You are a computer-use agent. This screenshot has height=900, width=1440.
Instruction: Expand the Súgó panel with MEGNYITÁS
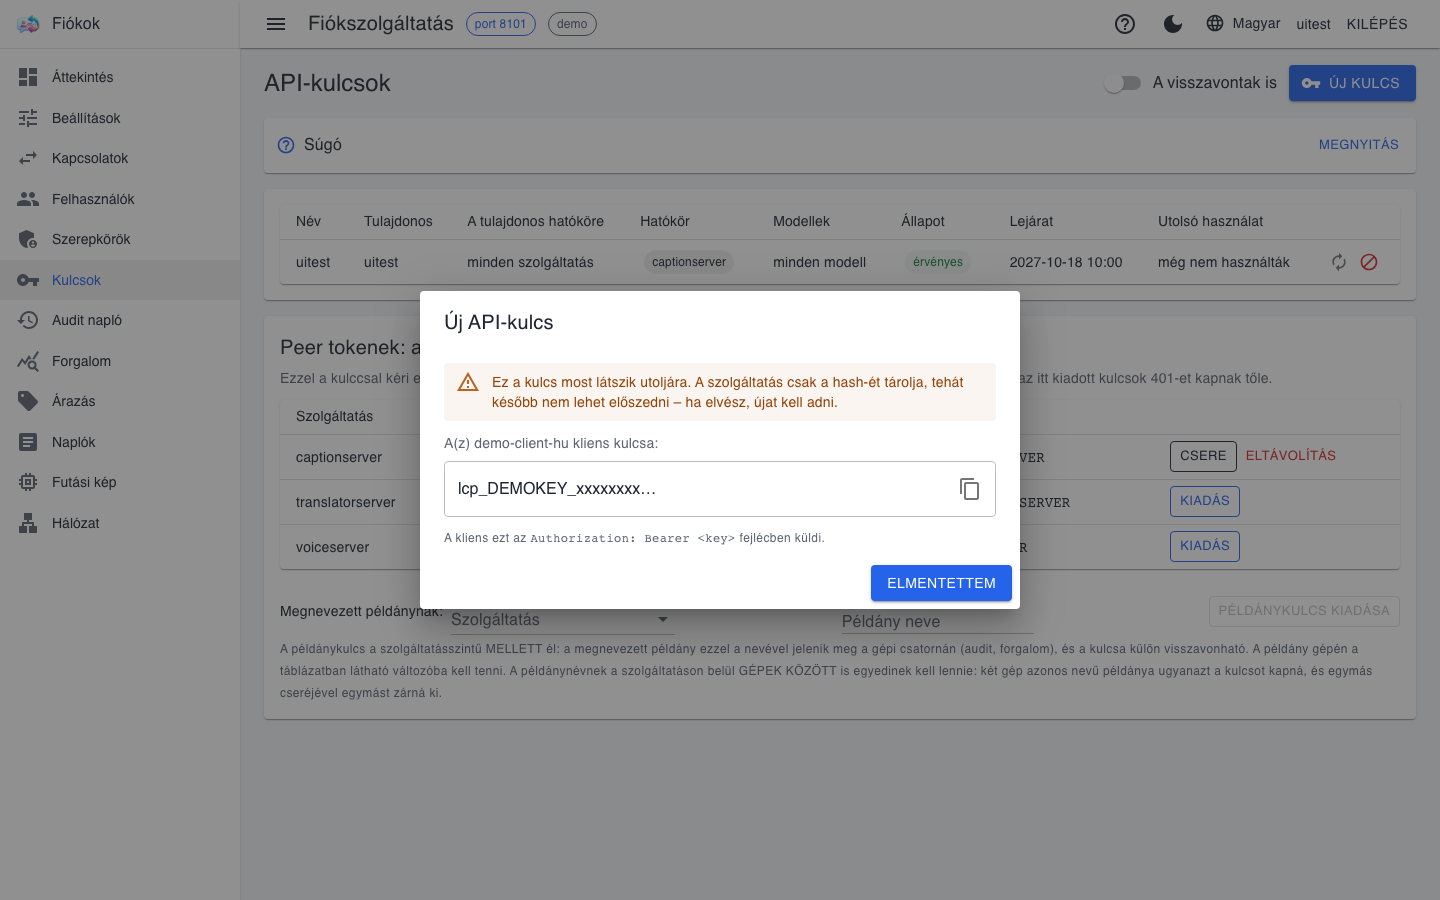pos(1358,145)
